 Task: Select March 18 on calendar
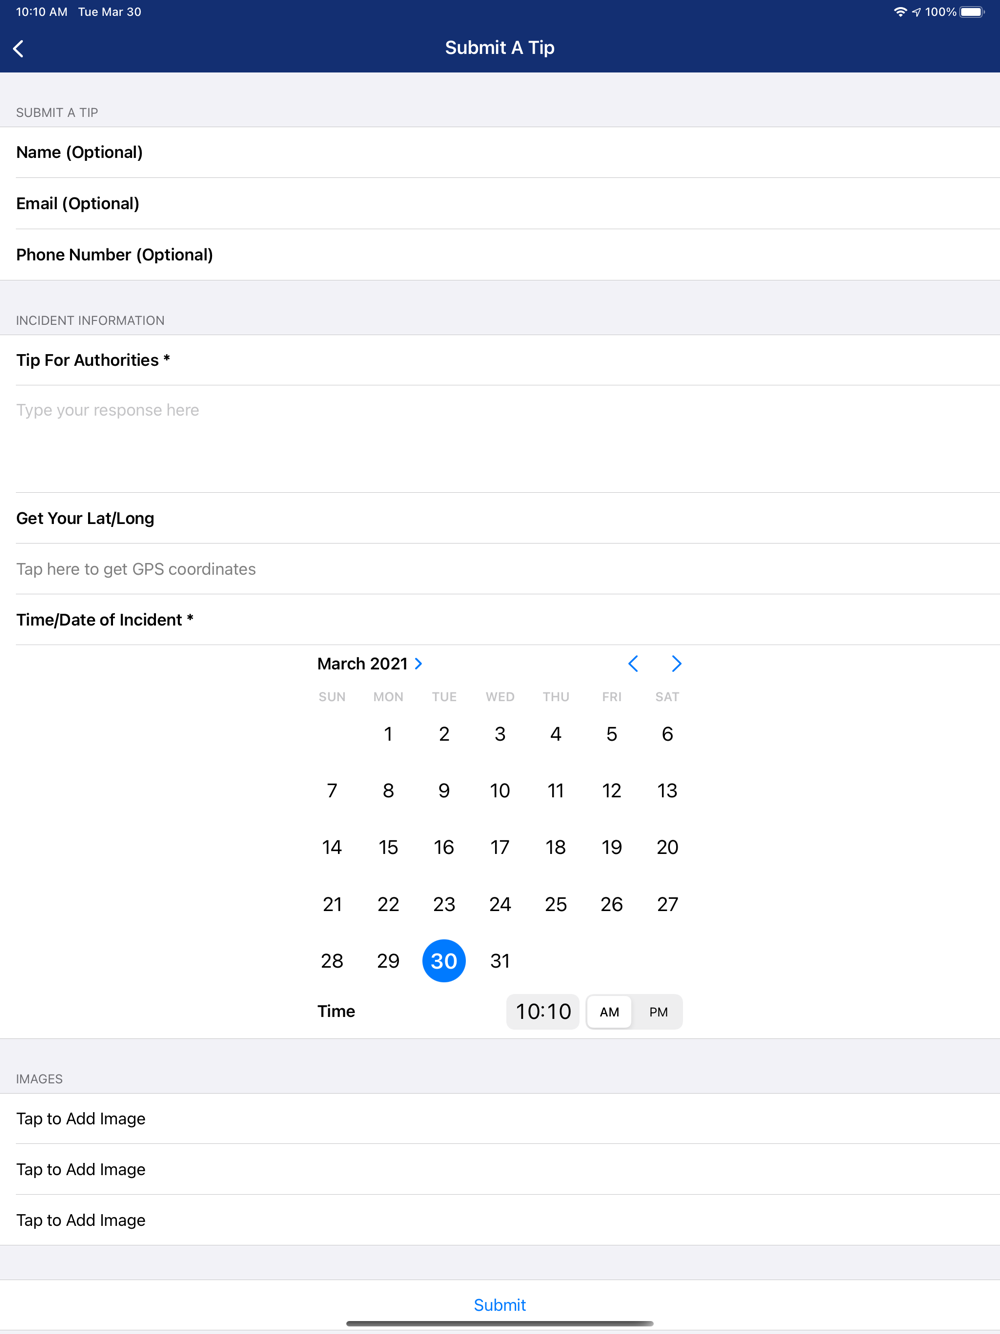556,847
